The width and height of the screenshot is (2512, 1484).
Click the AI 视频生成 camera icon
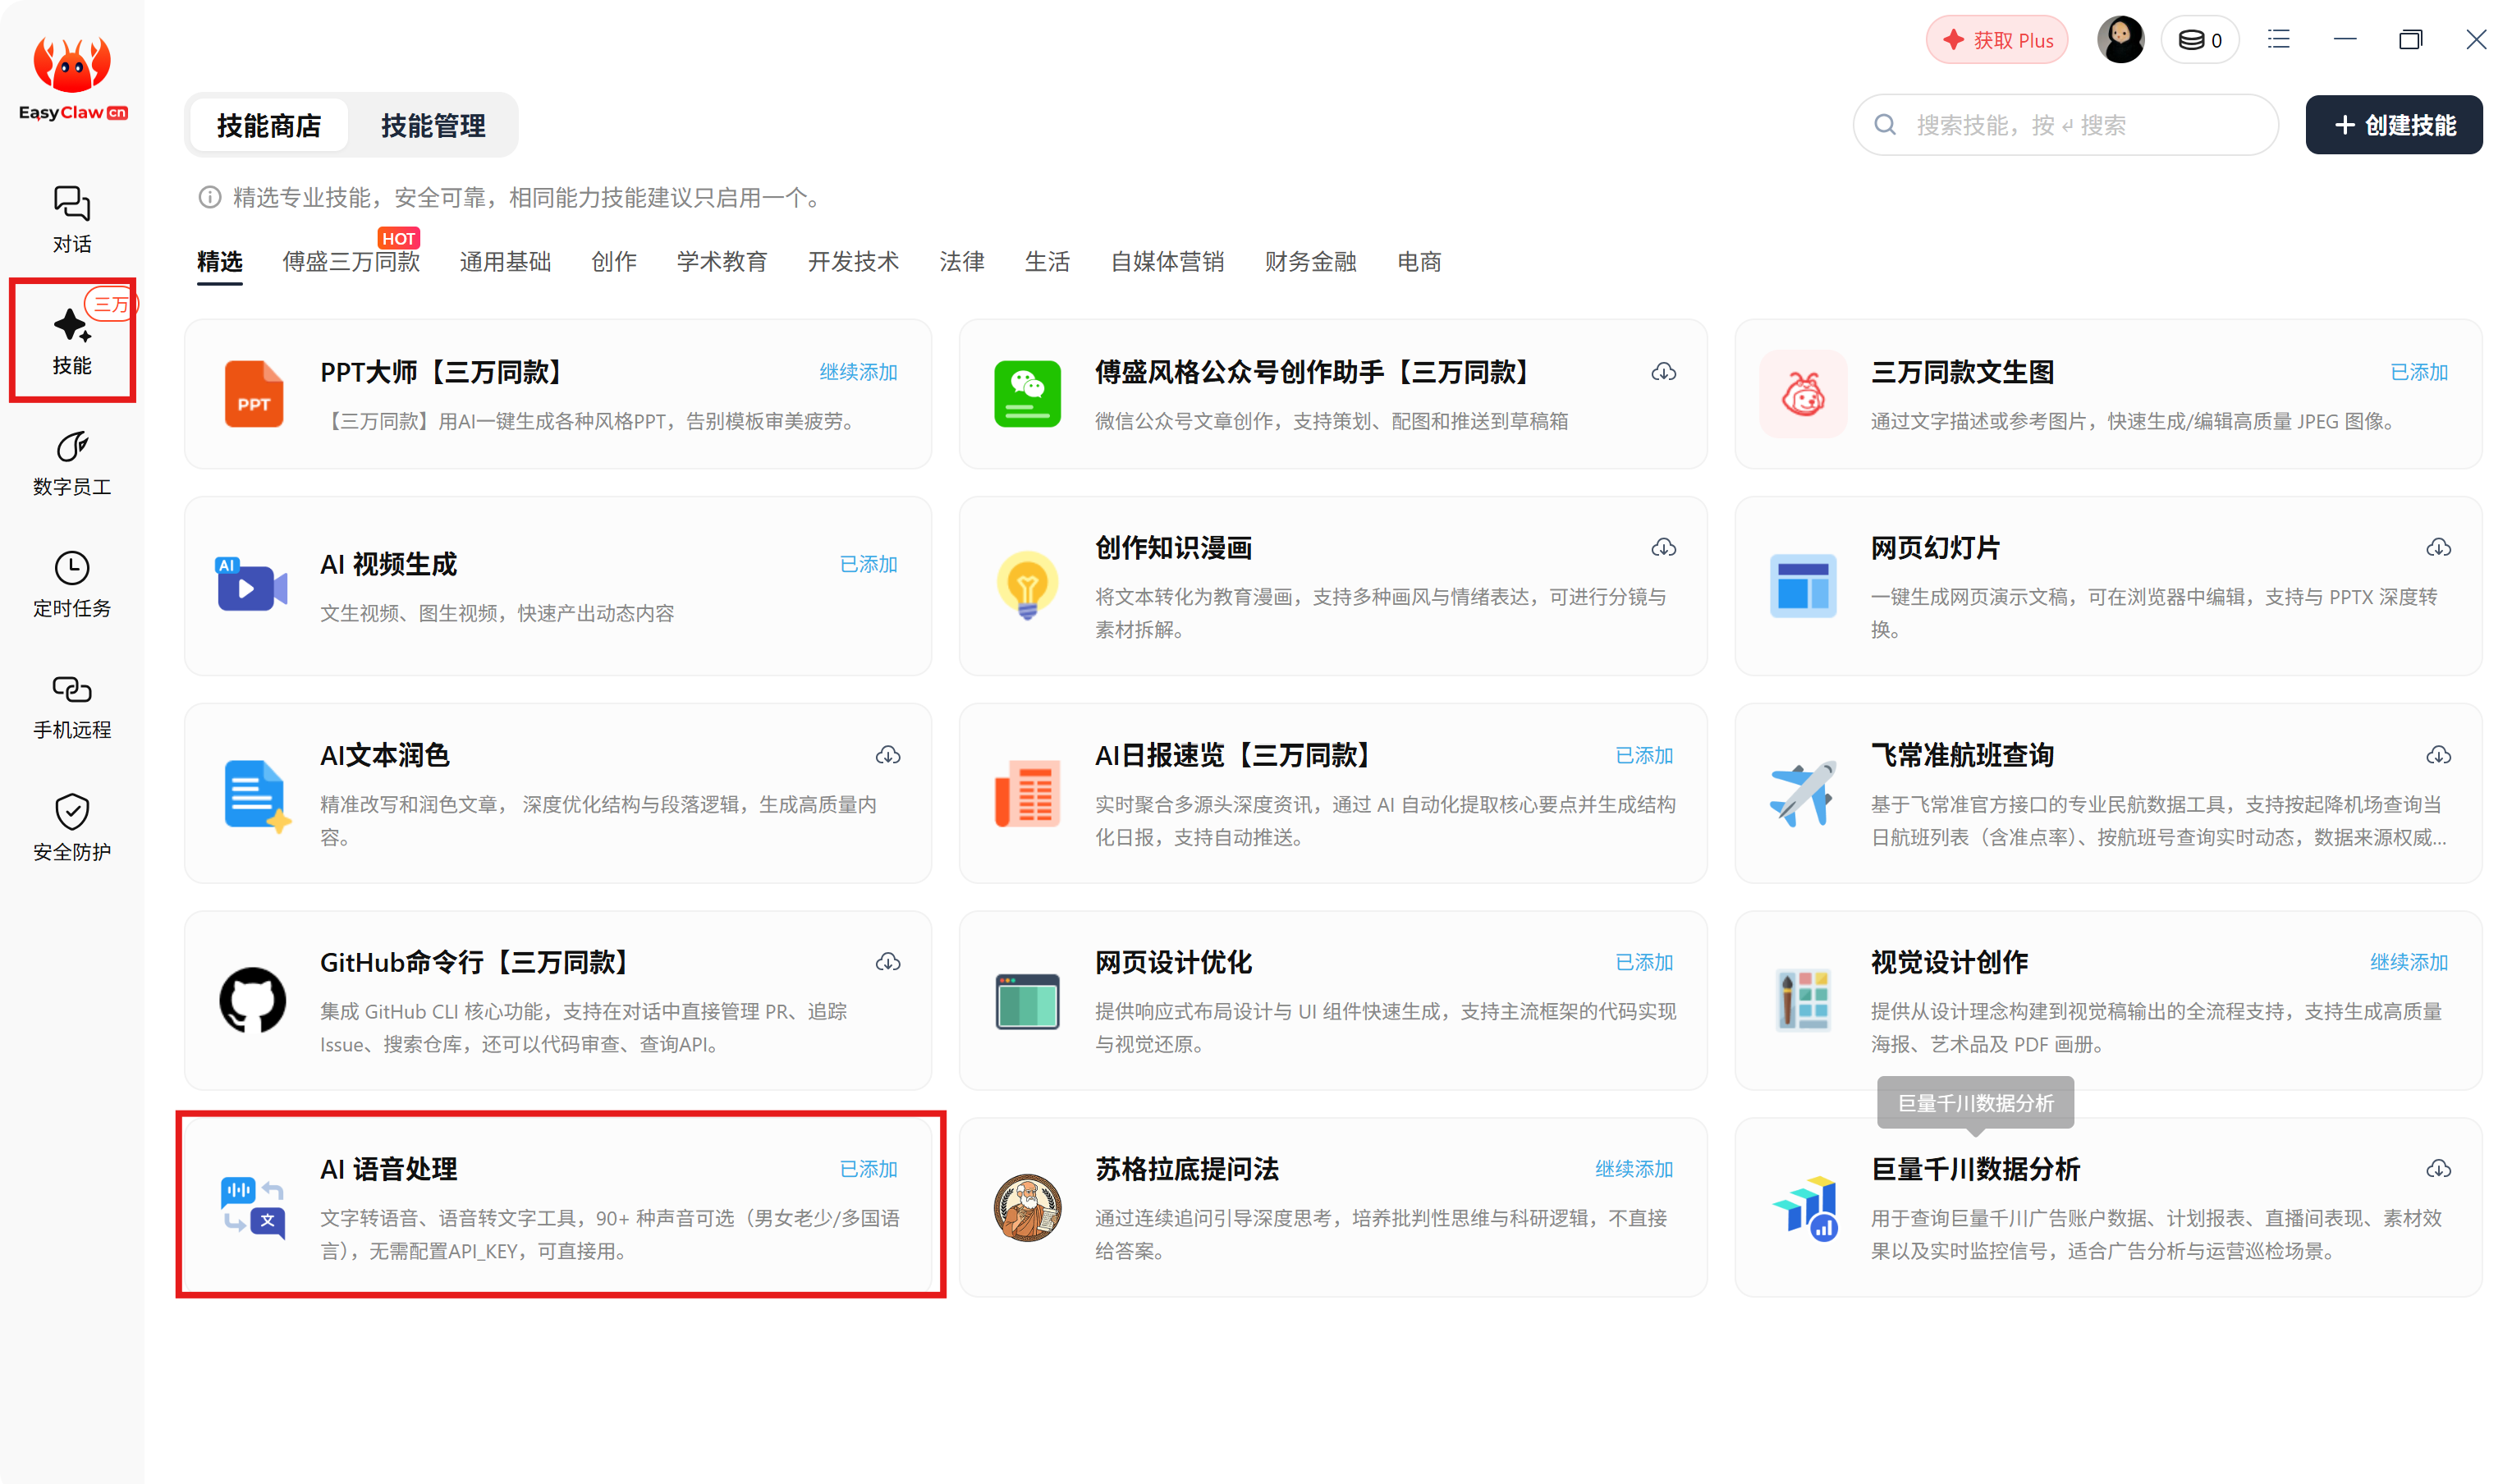coord(252,585)
